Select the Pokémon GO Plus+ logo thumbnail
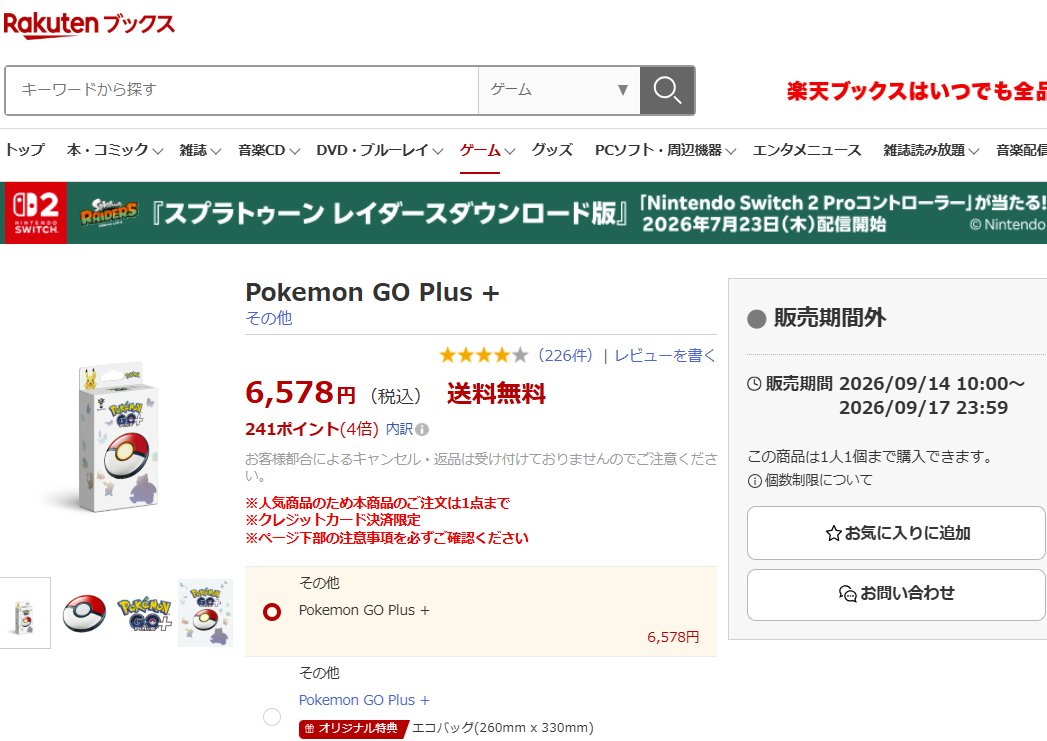1047x741 pixels. coord(144,615)
